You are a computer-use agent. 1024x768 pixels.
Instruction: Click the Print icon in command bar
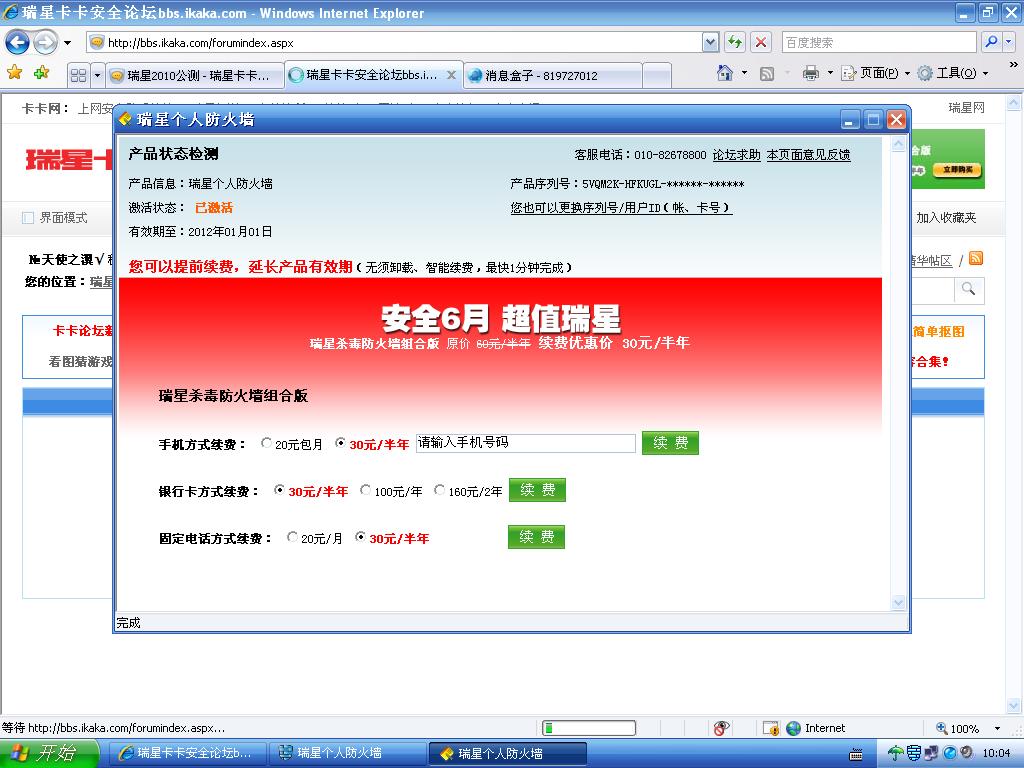[x=810, y=73]
